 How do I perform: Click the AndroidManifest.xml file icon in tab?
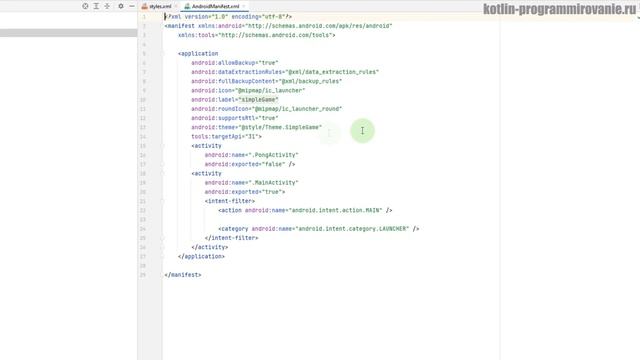pos(187,6)
